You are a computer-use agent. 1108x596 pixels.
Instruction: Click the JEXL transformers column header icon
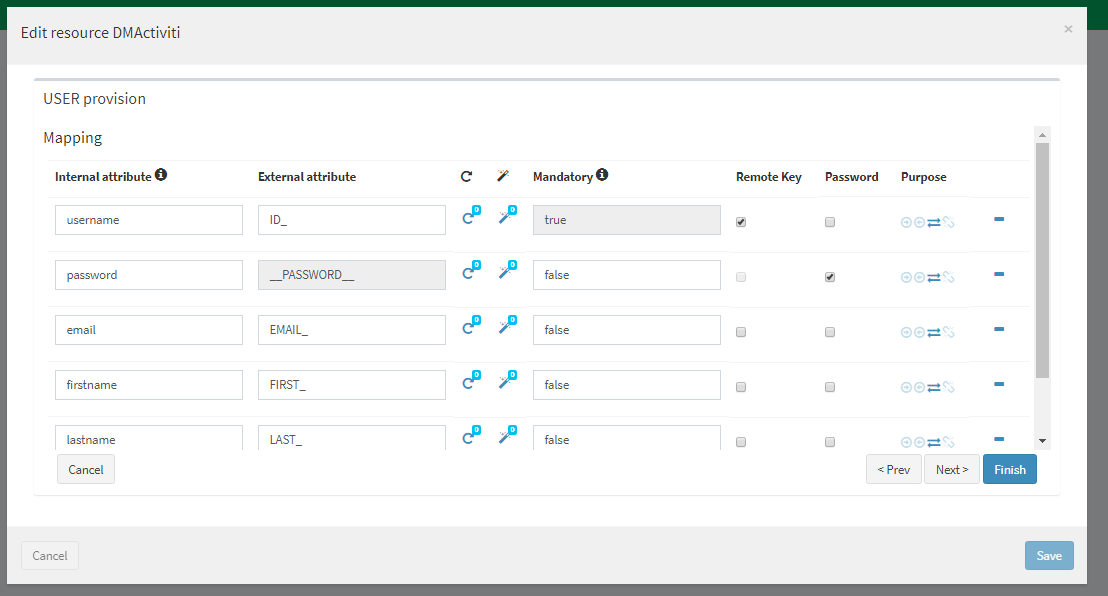coord(466,176)
